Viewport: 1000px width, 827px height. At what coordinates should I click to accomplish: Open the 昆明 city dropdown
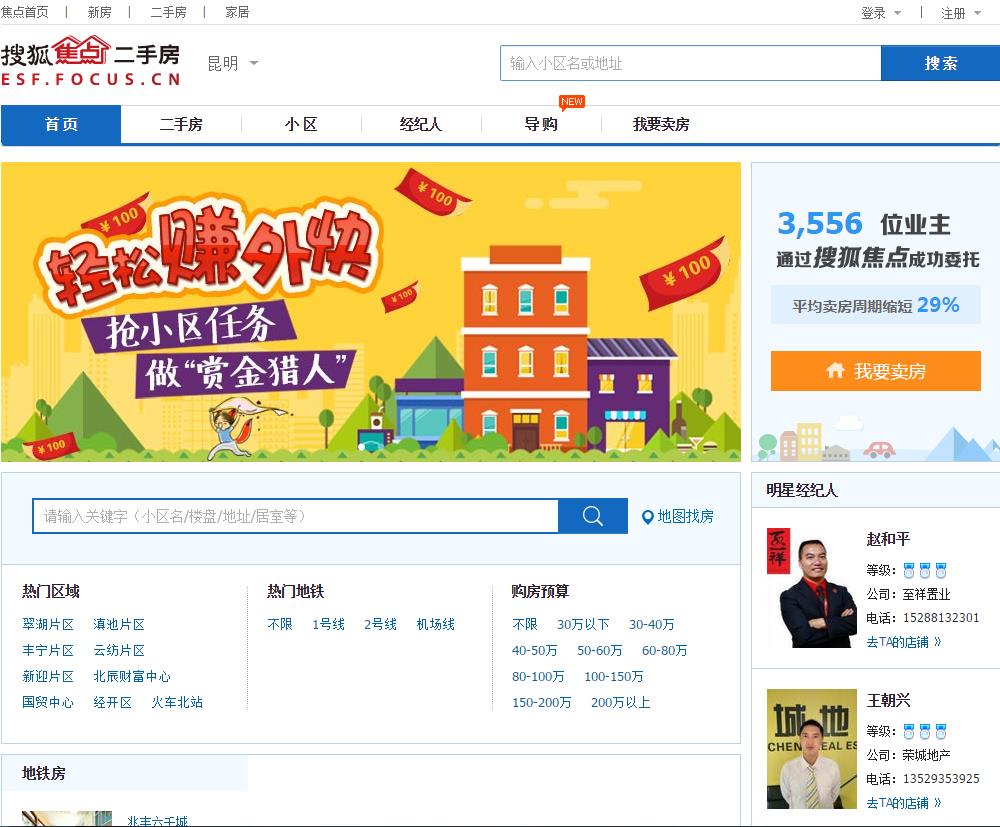coord(233,63)
